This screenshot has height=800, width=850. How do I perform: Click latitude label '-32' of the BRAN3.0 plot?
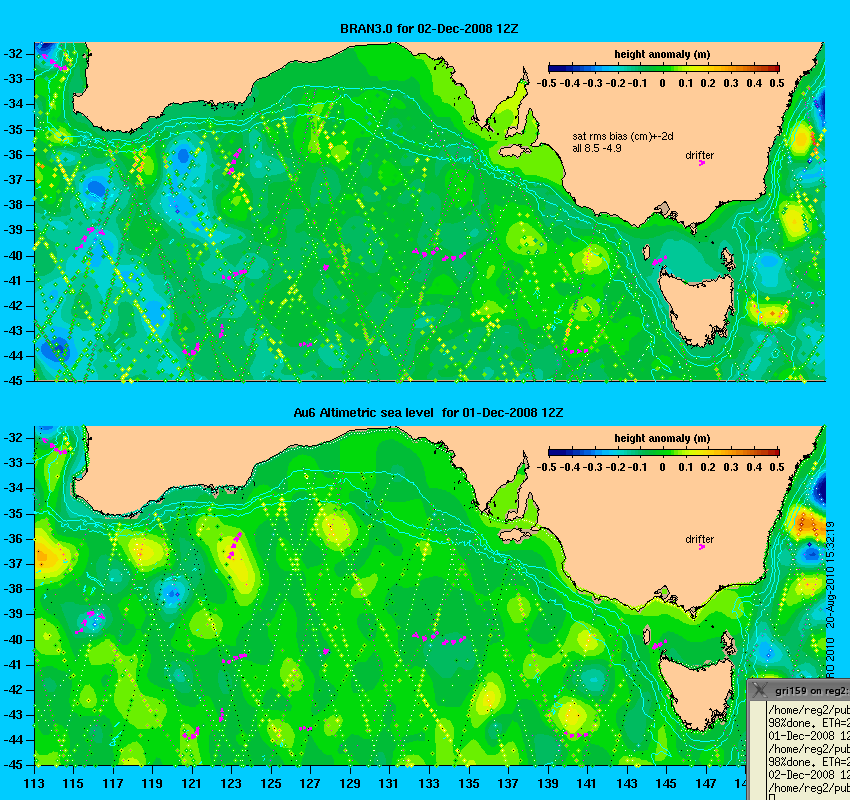(13, 54)
